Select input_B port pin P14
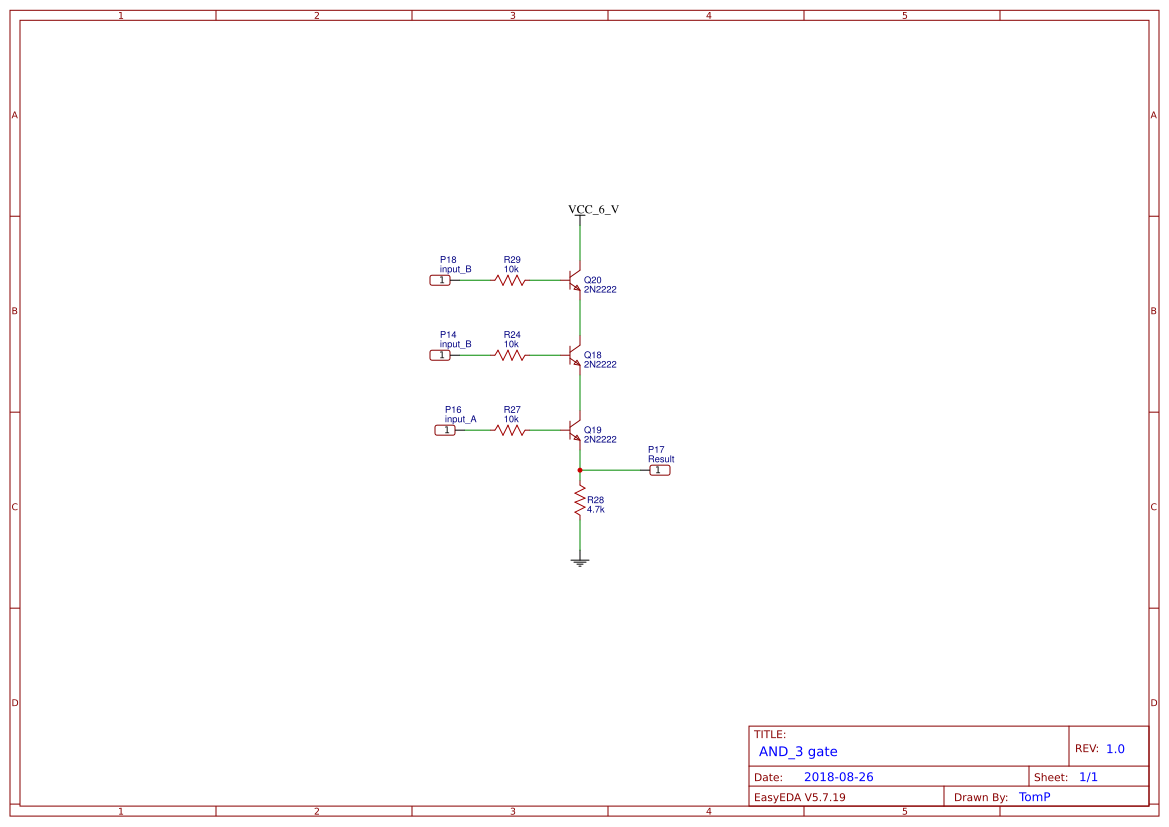This screenshot has height=827, width=1169. (441, 354)
